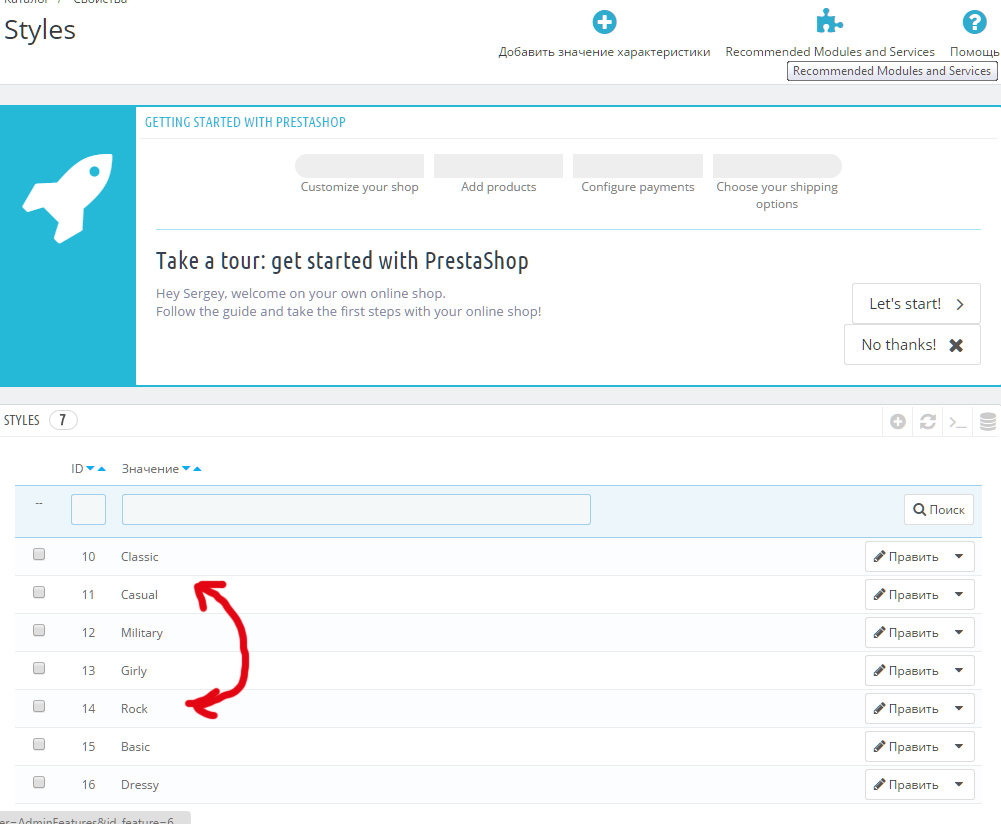The width and height of the screenshot is (1001, 824).
Task: Expand dropdown next to Править for Casual
Action: pyautogui.click(x=959, y=594)
